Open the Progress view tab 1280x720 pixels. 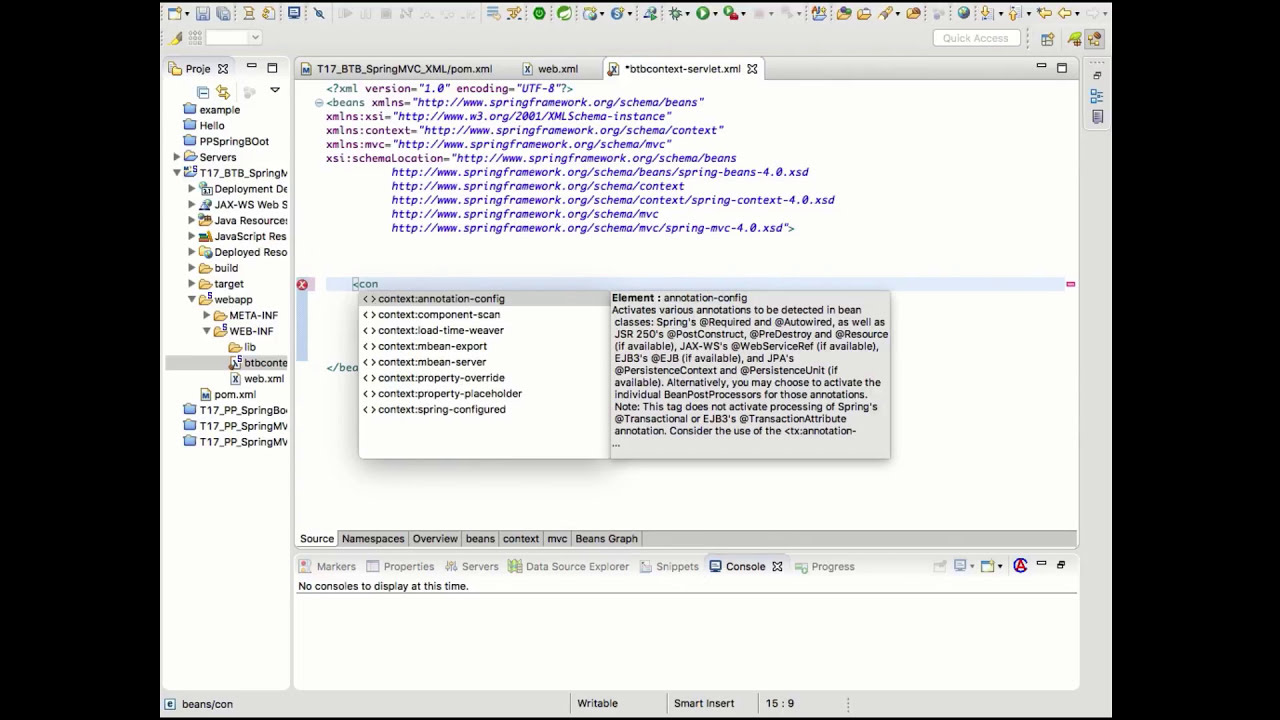click(x=825, y=566)
